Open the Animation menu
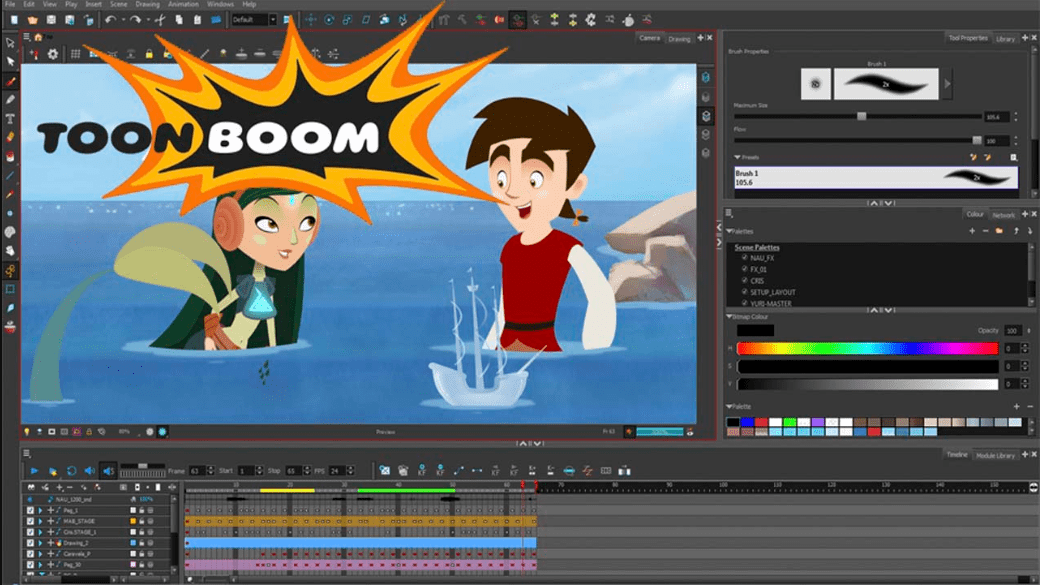Image resolution: width=1040 pixels, height=585 pixels. click(183, 4)
